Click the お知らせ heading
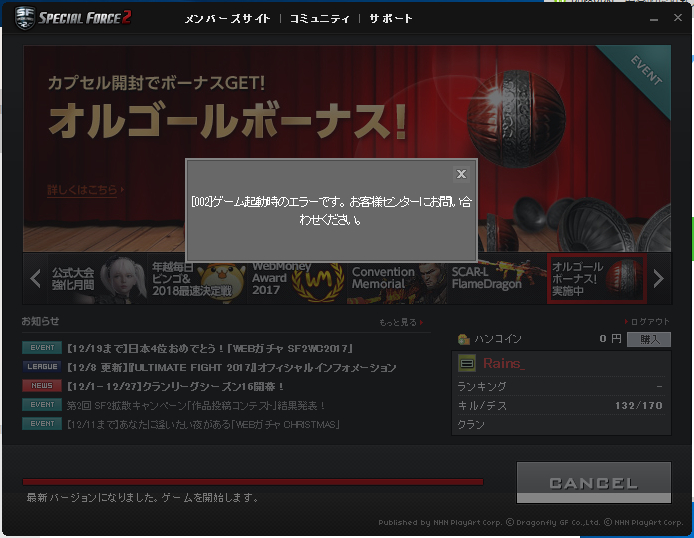The height and width of the screenshot is (538, 694). tap(40, 321)
